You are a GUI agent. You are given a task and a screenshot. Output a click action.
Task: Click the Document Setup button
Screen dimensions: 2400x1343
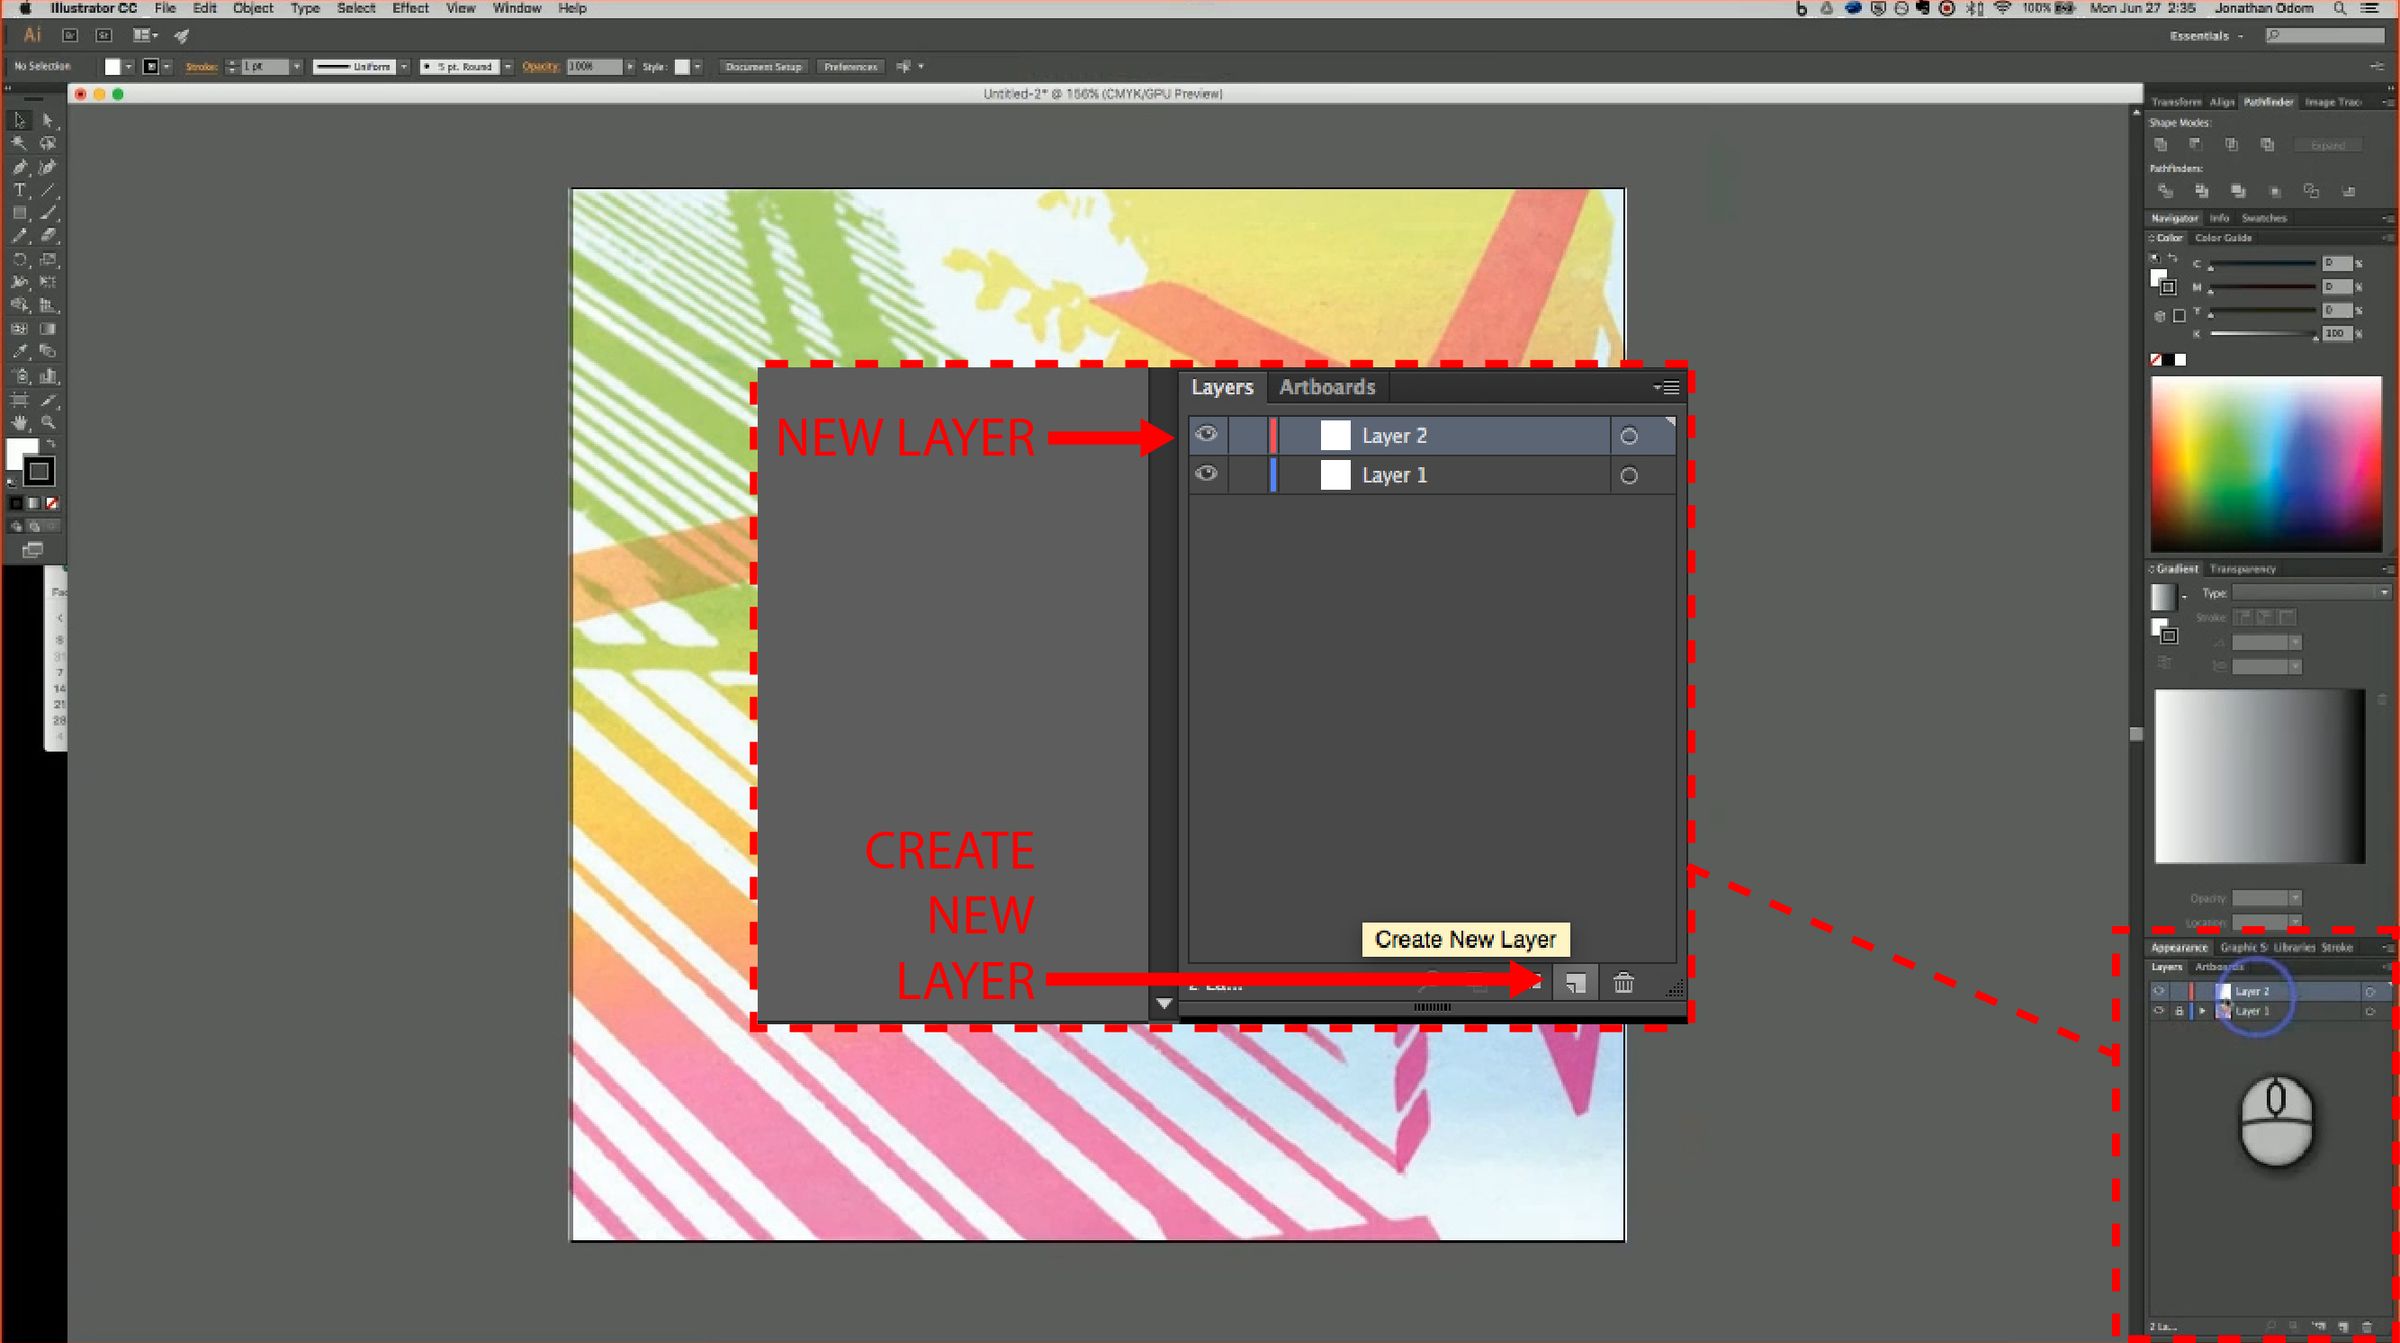click(x=763, y=67)
